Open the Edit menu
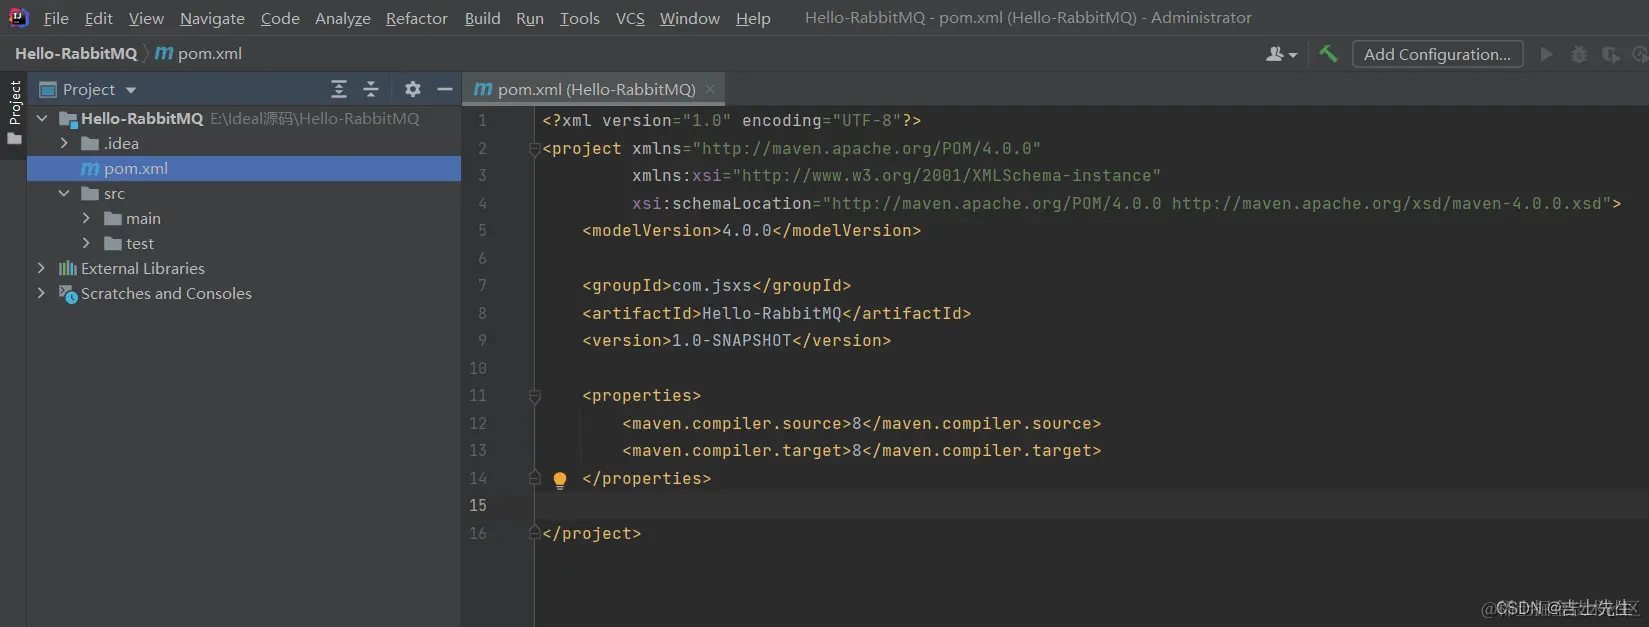 [x=98, y=18]
